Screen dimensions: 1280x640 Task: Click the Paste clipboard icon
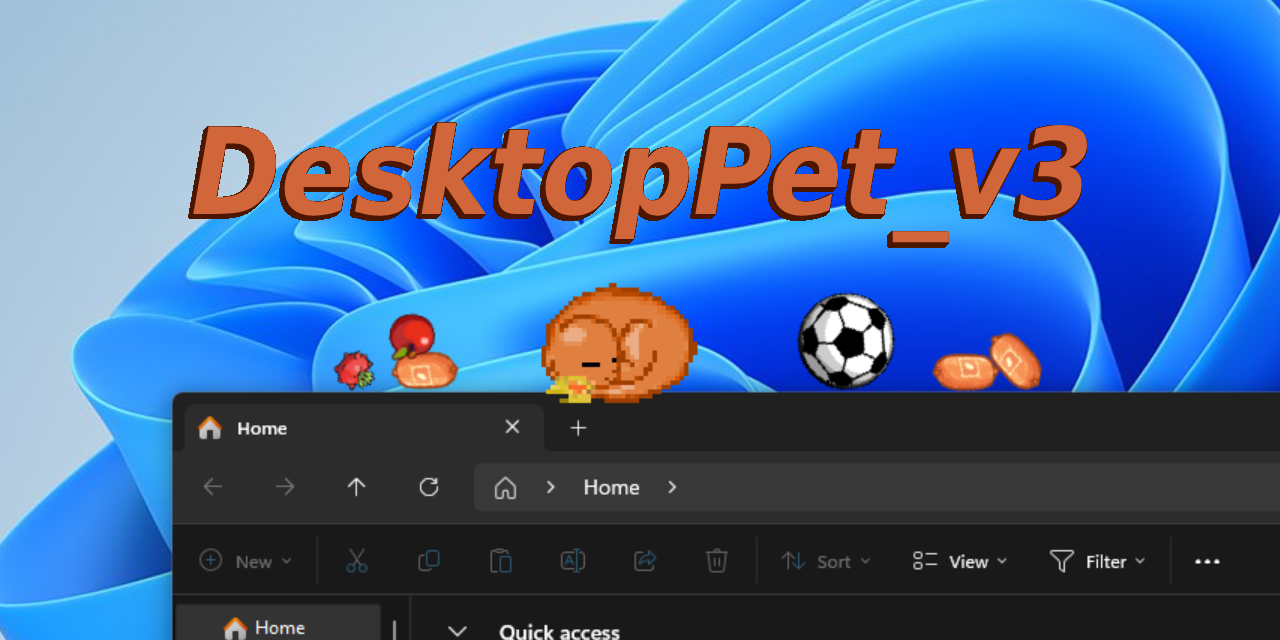pos(501,561)
